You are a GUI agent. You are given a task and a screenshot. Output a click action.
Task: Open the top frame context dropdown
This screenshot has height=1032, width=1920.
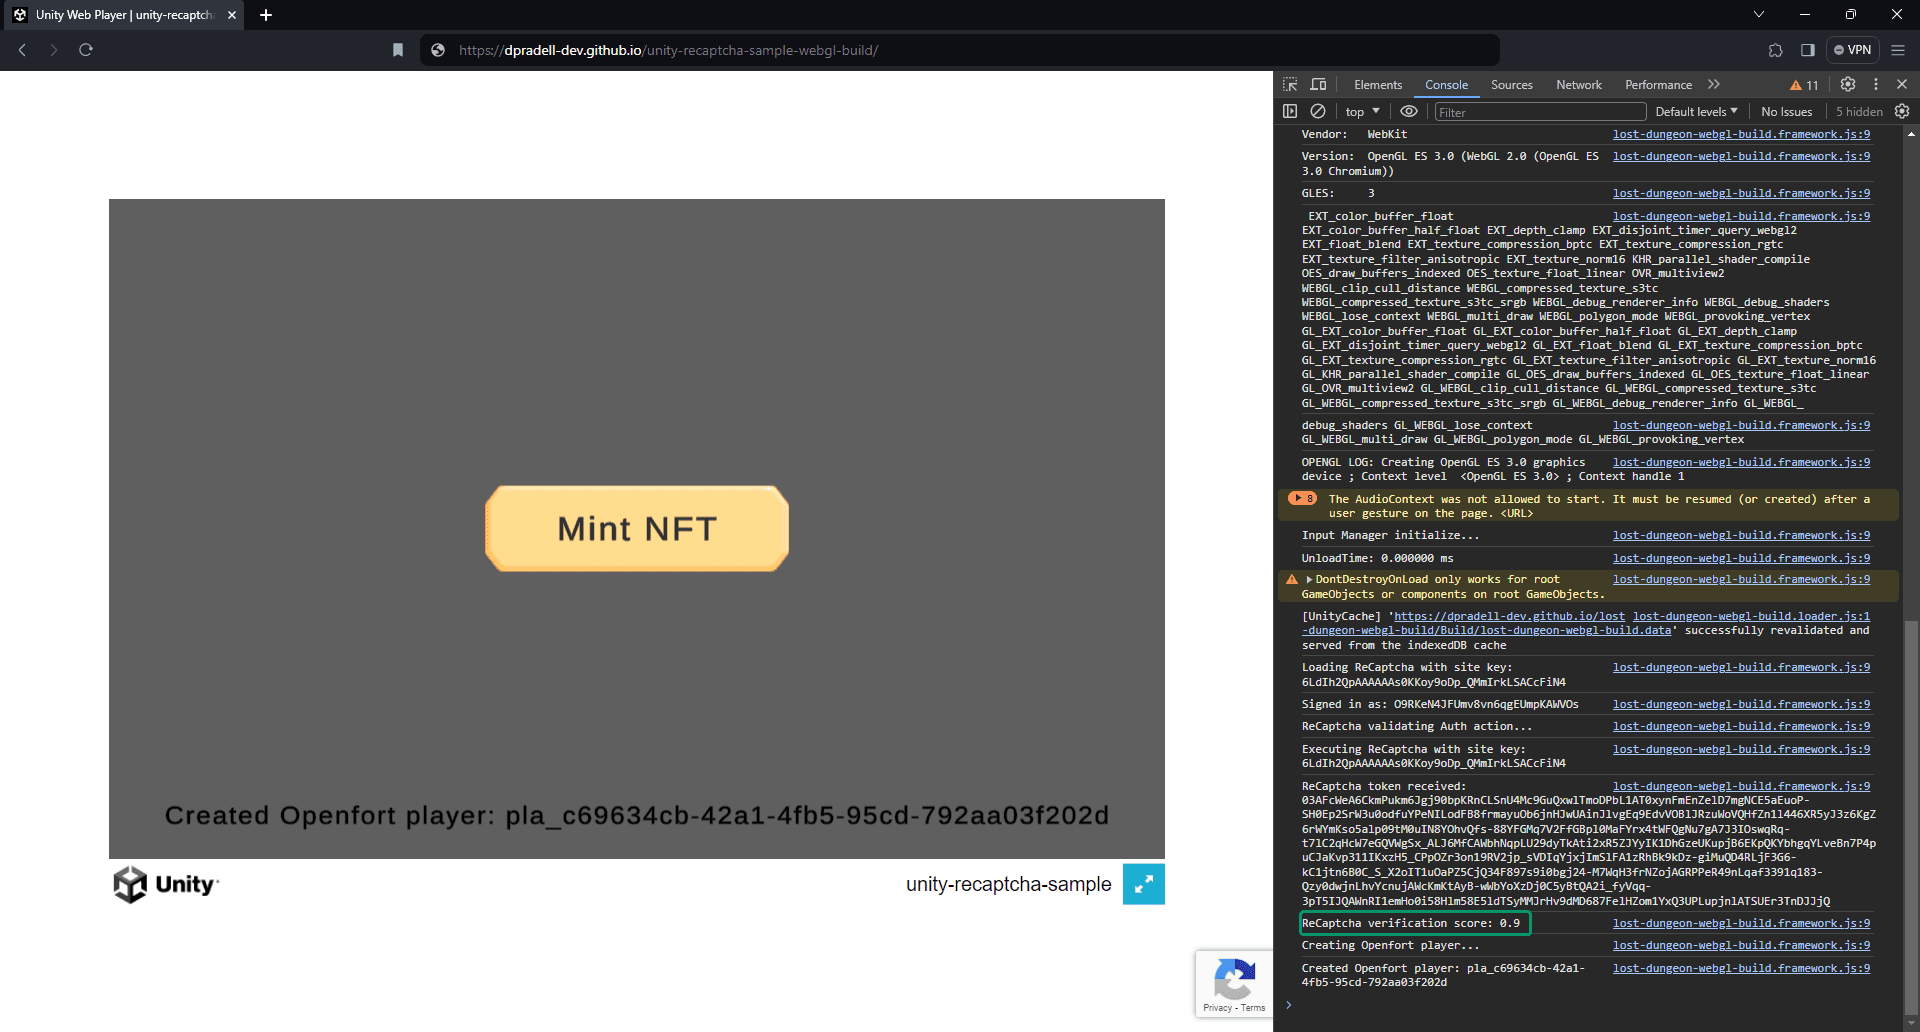click(1360, 111)
